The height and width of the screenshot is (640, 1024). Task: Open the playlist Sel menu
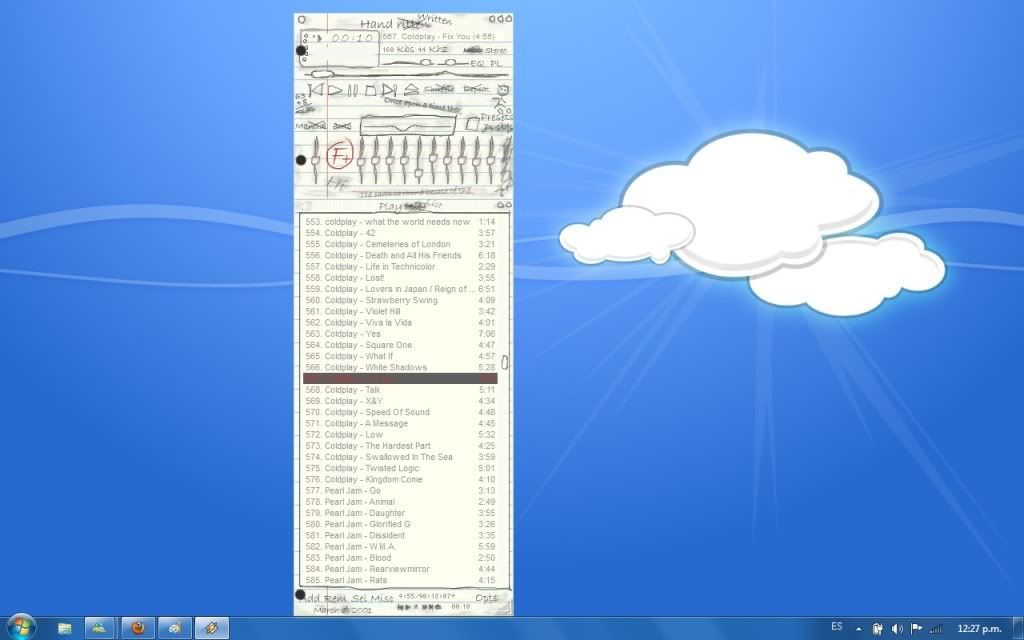[x=359, y=598]
